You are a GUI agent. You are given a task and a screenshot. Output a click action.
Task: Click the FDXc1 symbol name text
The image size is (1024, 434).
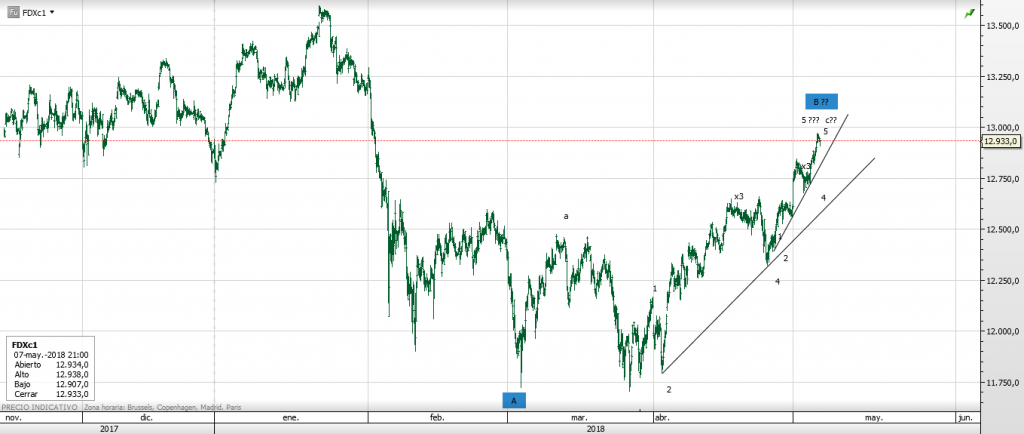click(33, 13)
